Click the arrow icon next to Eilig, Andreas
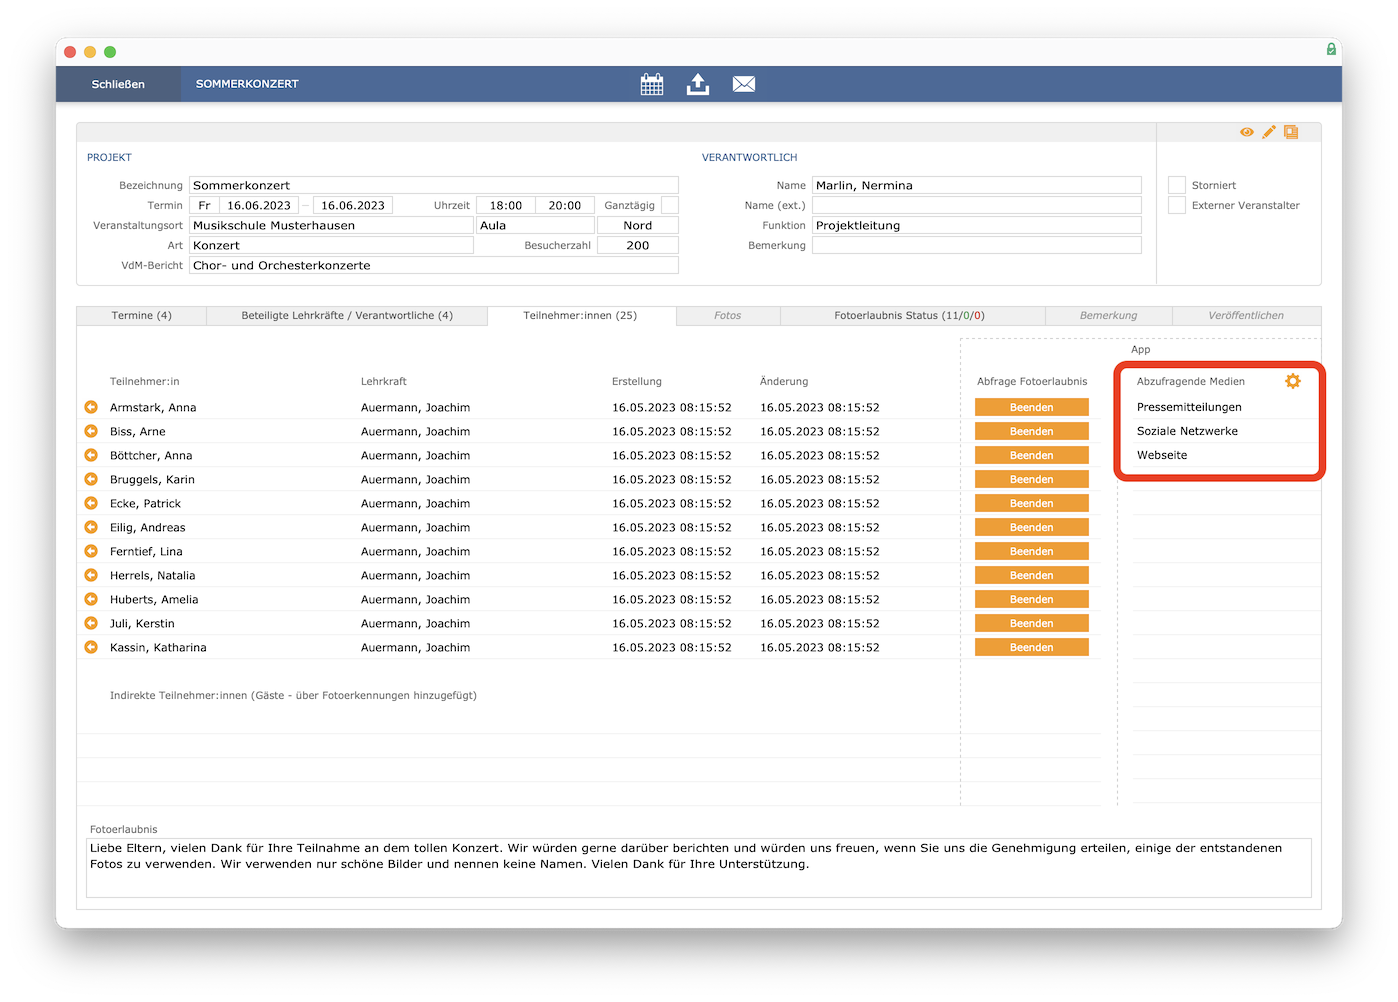 click(x=91, y=527)
